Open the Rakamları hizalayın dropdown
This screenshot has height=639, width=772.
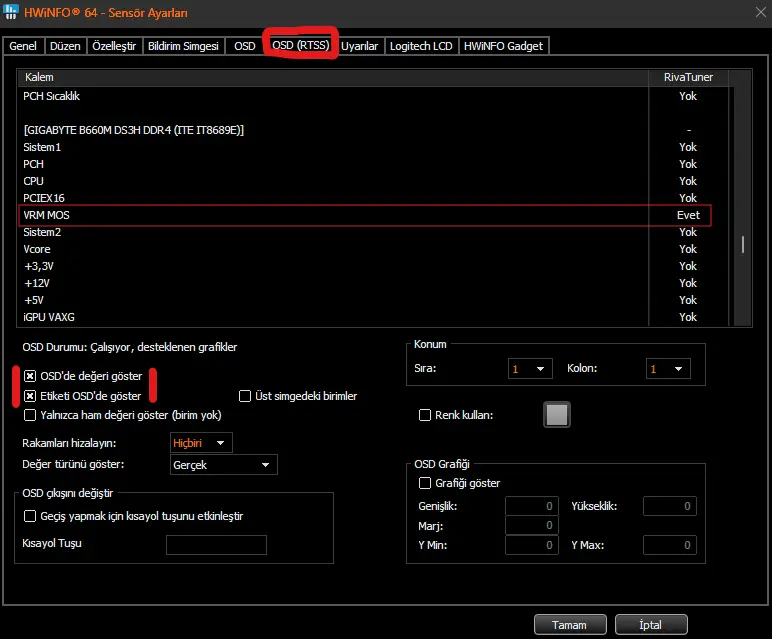tap(201, 443)
